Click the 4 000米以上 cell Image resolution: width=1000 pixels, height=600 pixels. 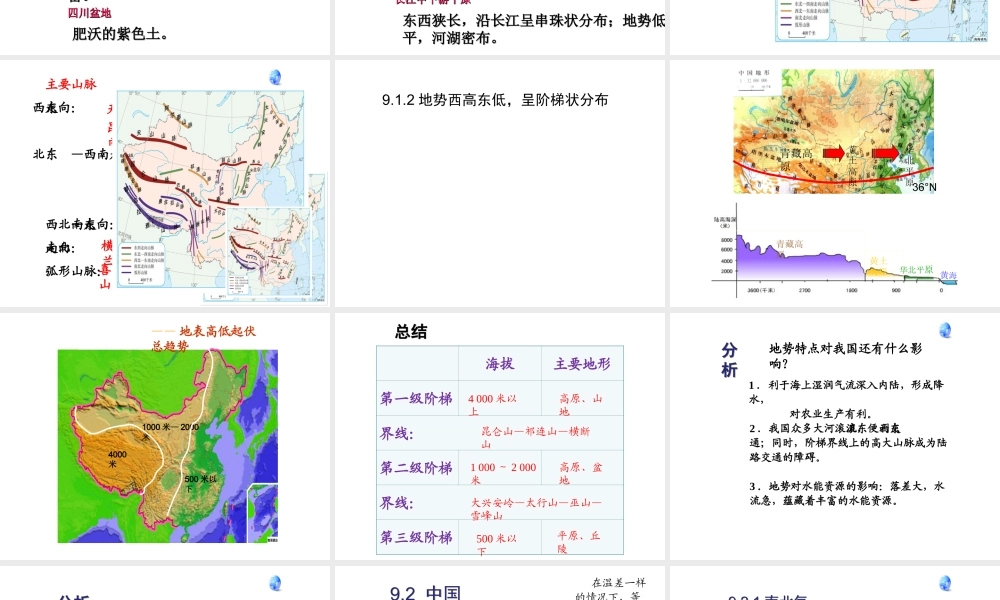point(492,404)
